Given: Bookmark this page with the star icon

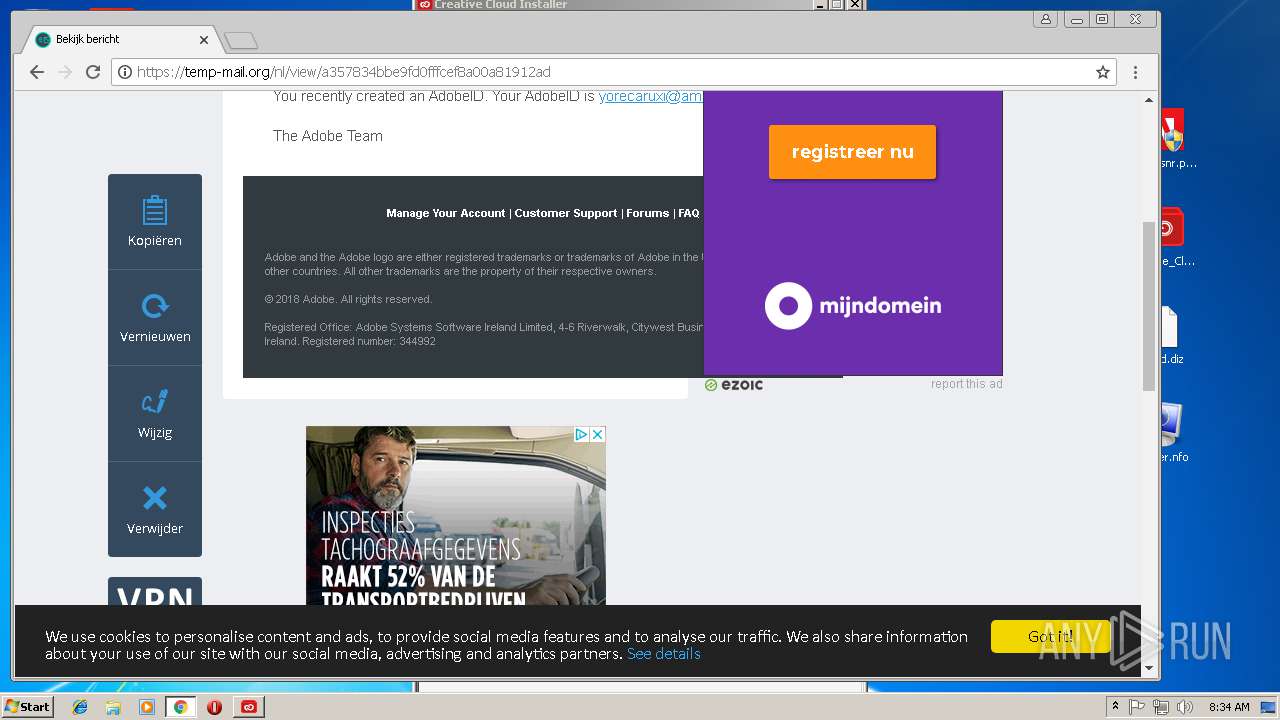Looking at the screenshot, I should 1103,72.
